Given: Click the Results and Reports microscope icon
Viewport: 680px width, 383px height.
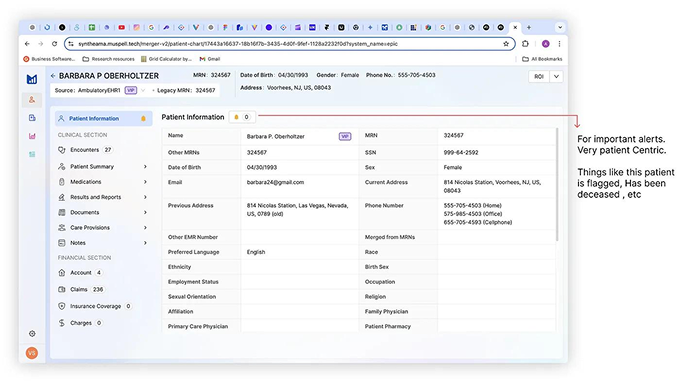Looking at the screenshot, I should tap(62, 197).
